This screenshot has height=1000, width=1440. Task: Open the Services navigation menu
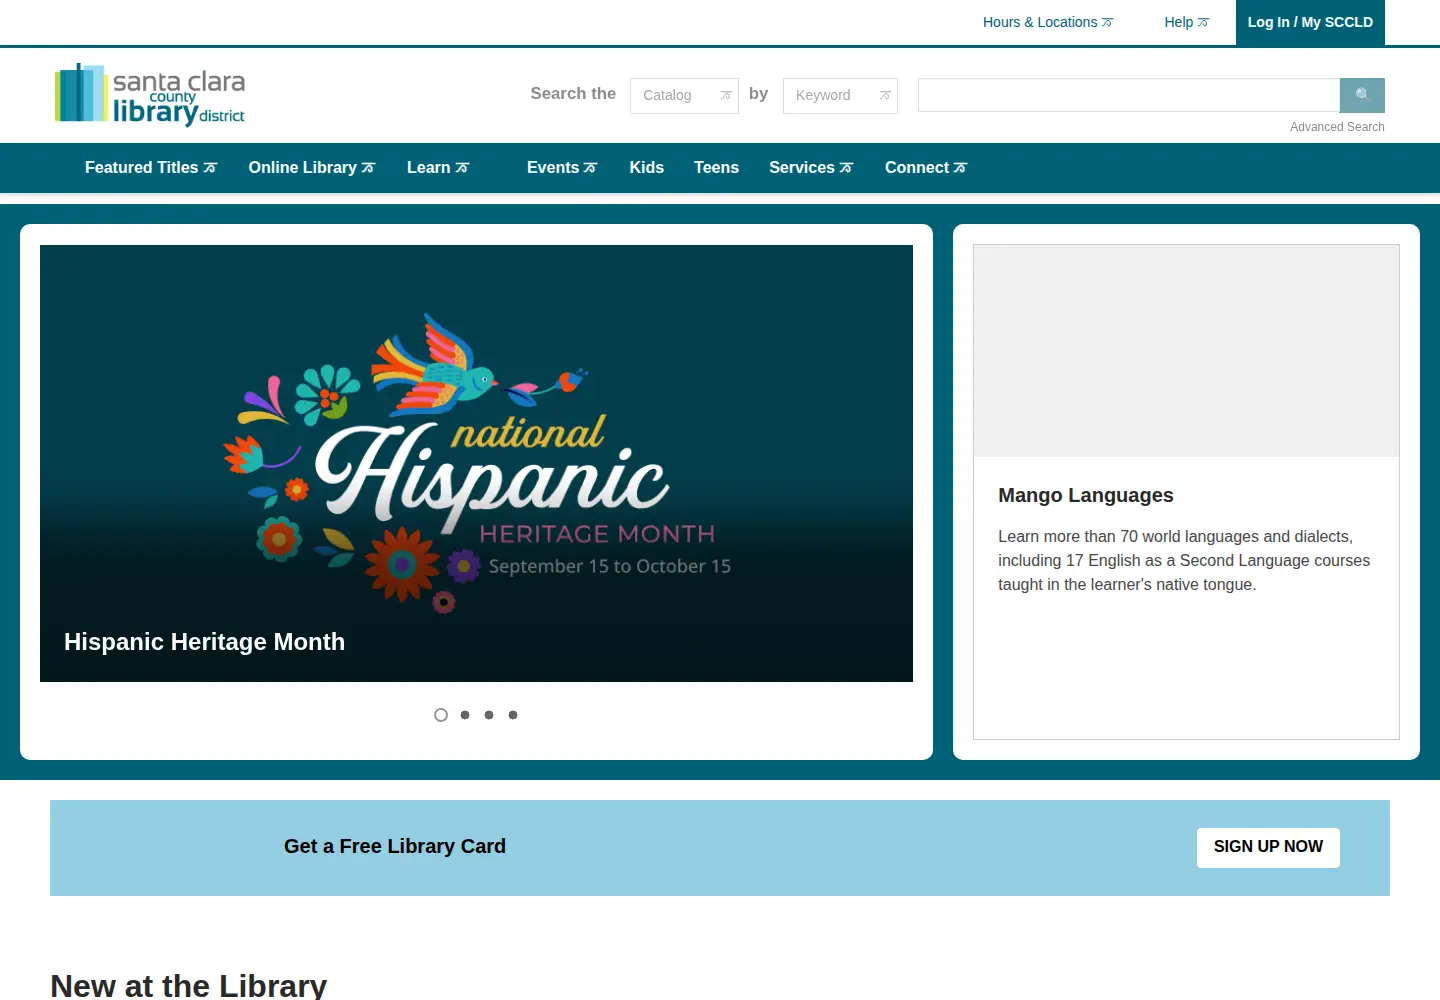811,168
